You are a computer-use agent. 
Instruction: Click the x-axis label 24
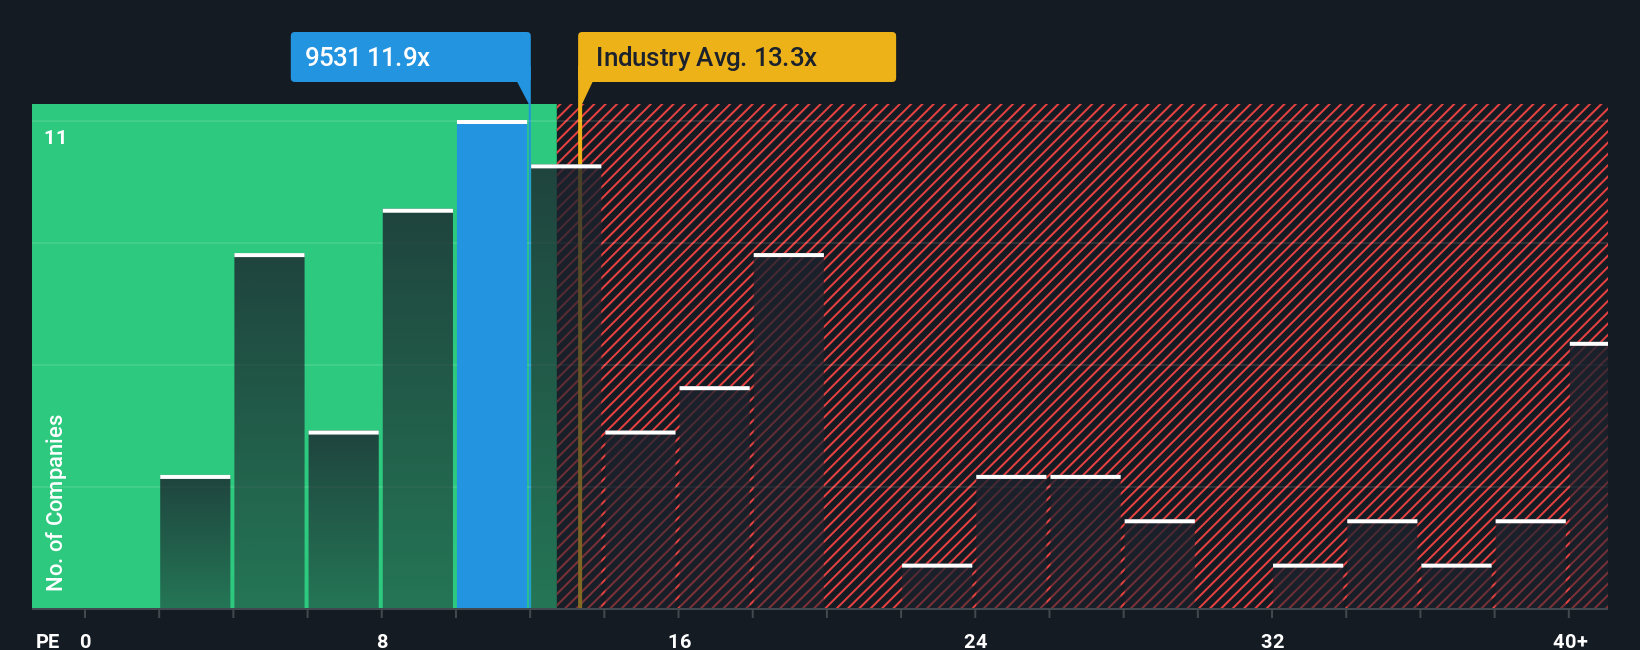click(976, 640)
